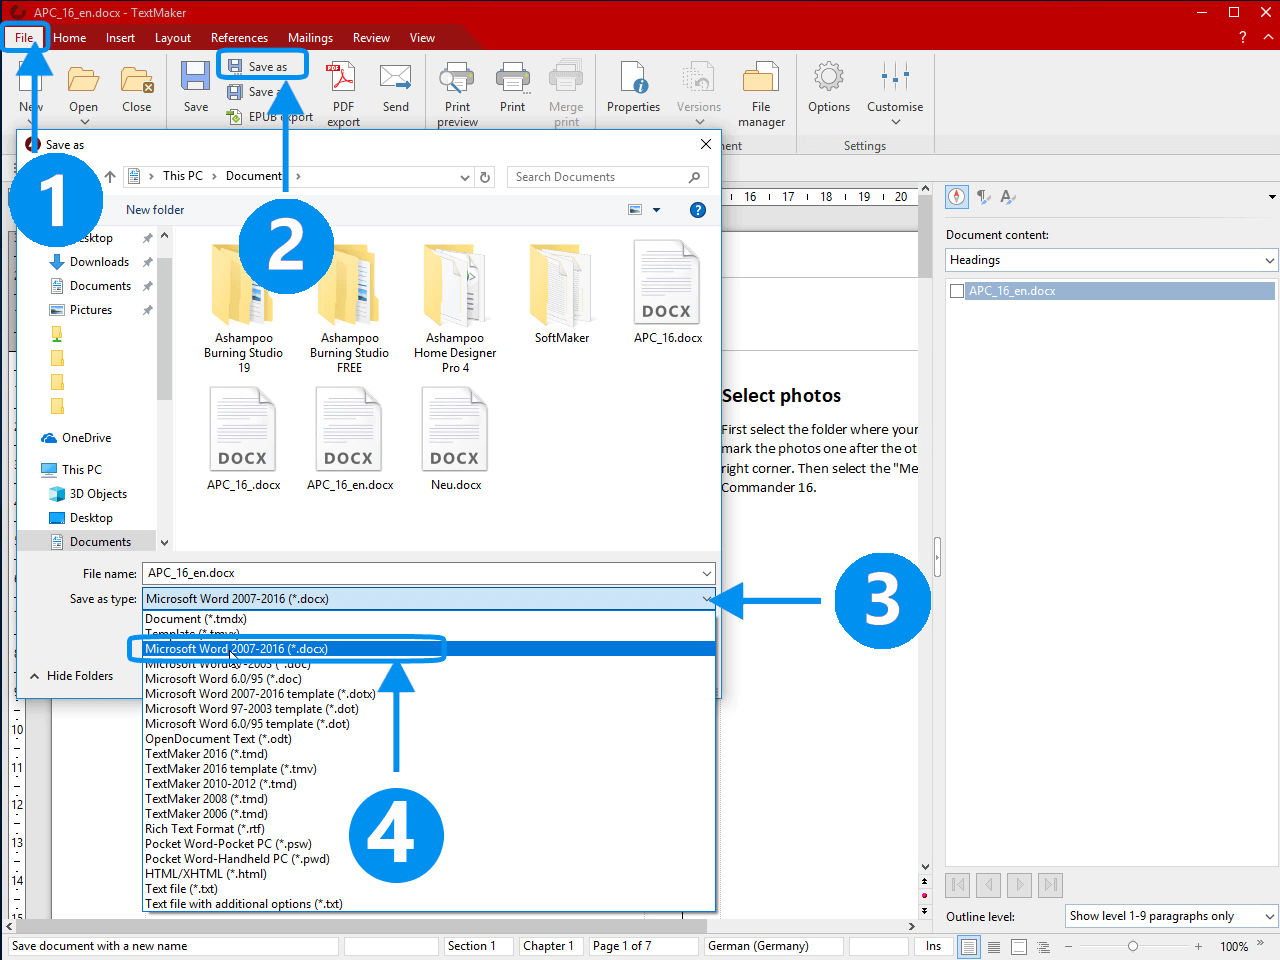Viewport: 1280px width, 960px height.
Task: Collapse the folder pane with Hide Folders
Action: [71, 676]
